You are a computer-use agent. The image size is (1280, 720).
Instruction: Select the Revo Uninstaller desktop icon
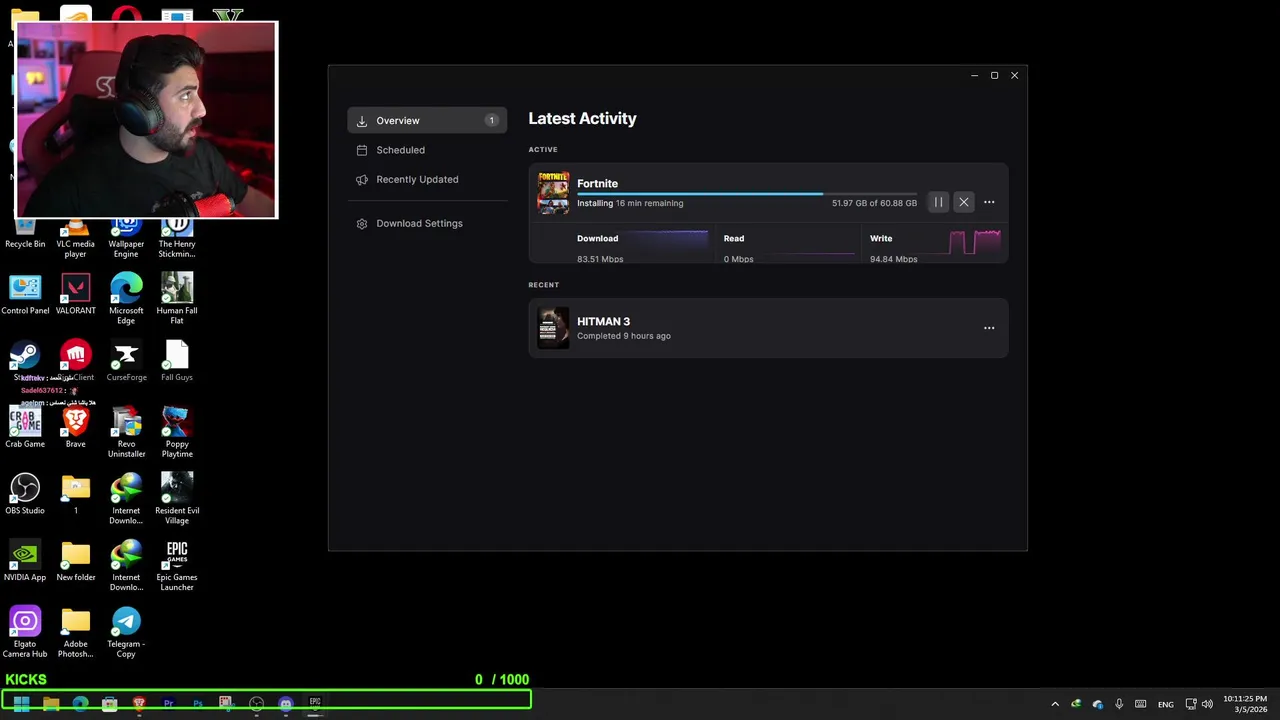click(126, 432)
